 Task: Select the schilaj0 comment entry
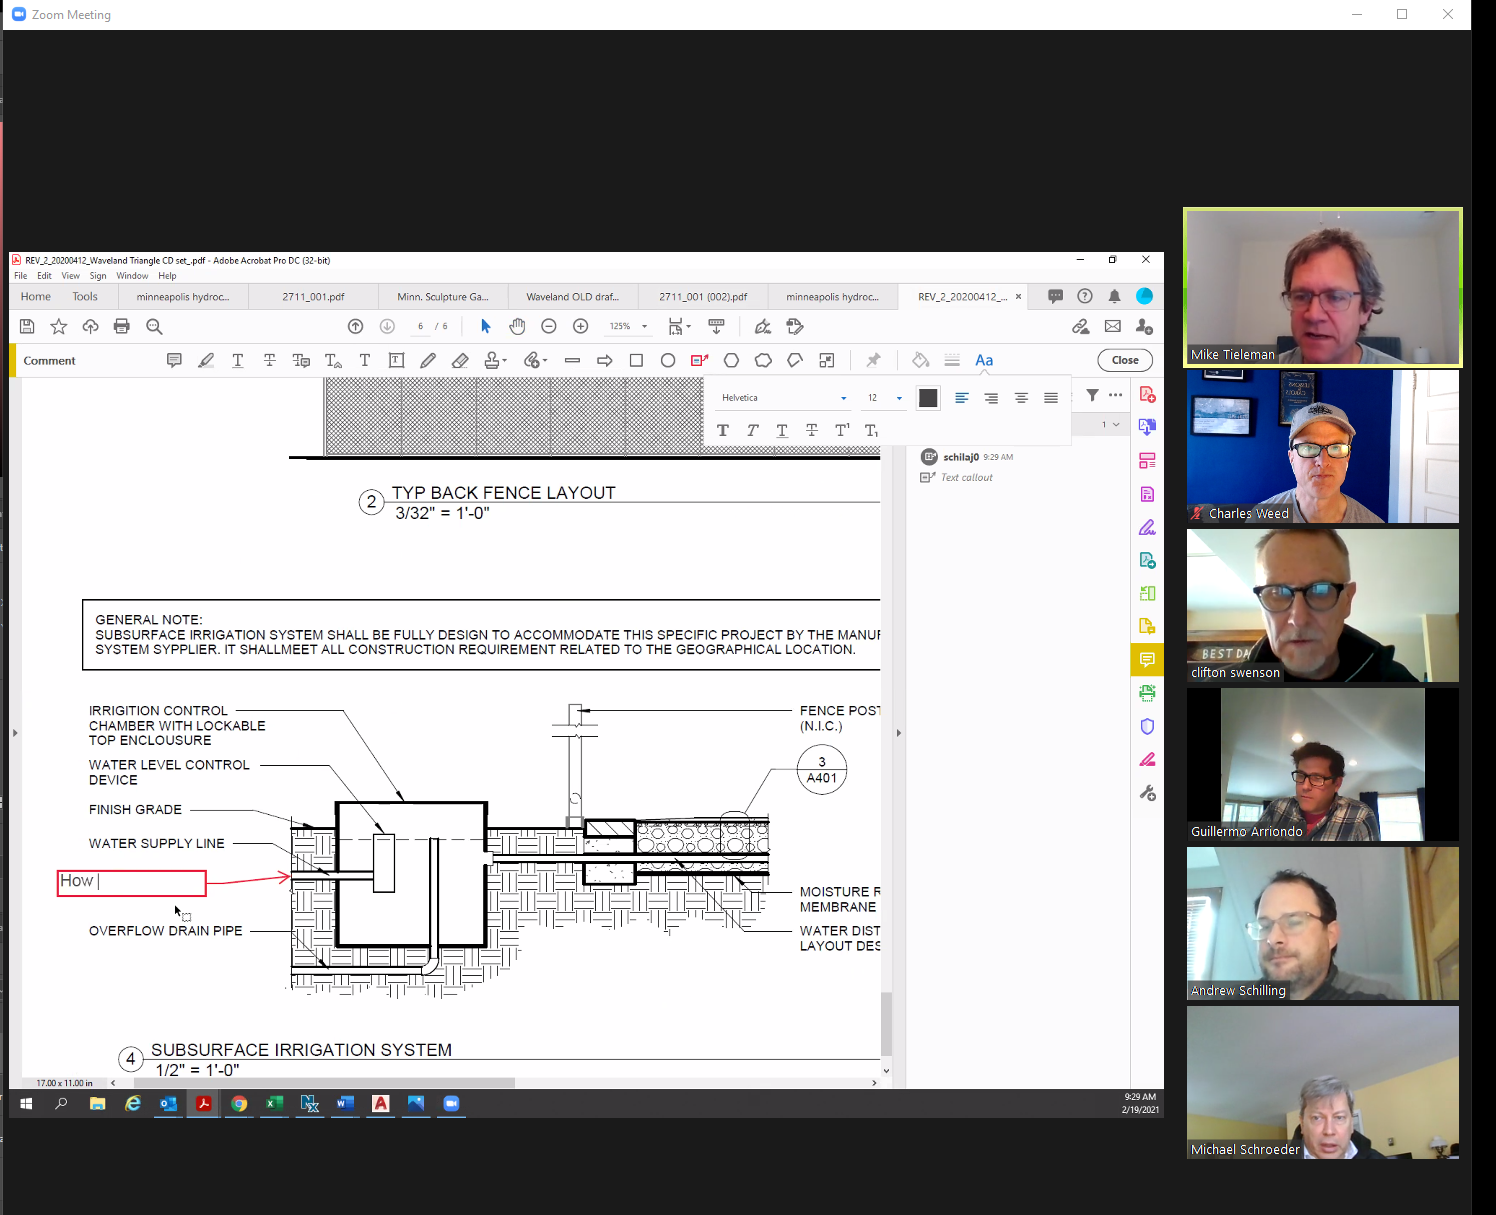click(1018, 466)
